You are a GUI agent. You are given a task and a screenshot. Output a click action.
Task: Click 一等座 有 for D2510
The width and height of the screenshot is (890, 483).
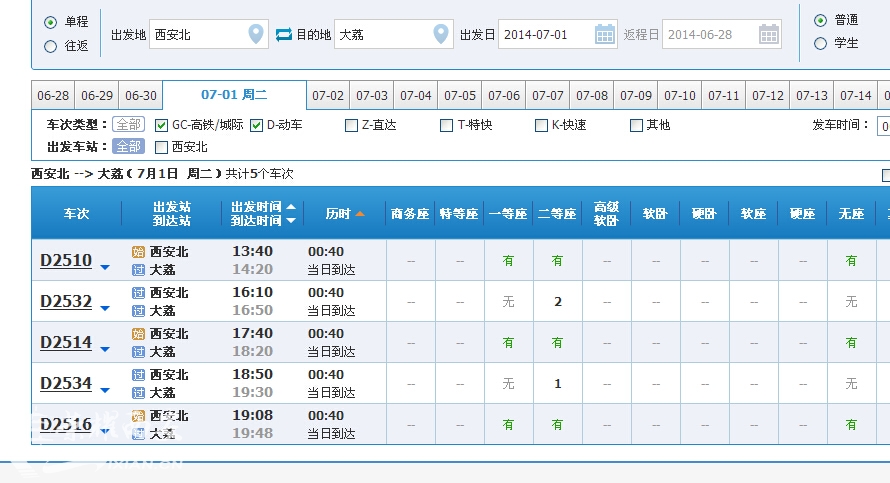pyautogui.click(x=508, y=261)
